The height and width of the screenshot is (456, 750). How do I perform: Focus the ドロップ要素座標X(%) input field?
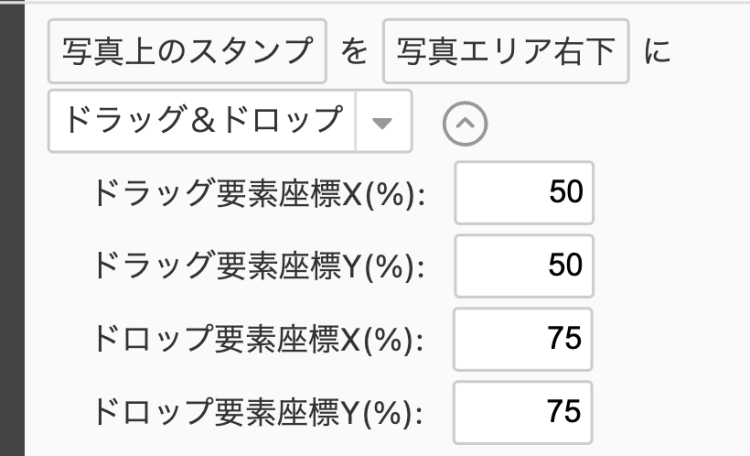point(524,338)
